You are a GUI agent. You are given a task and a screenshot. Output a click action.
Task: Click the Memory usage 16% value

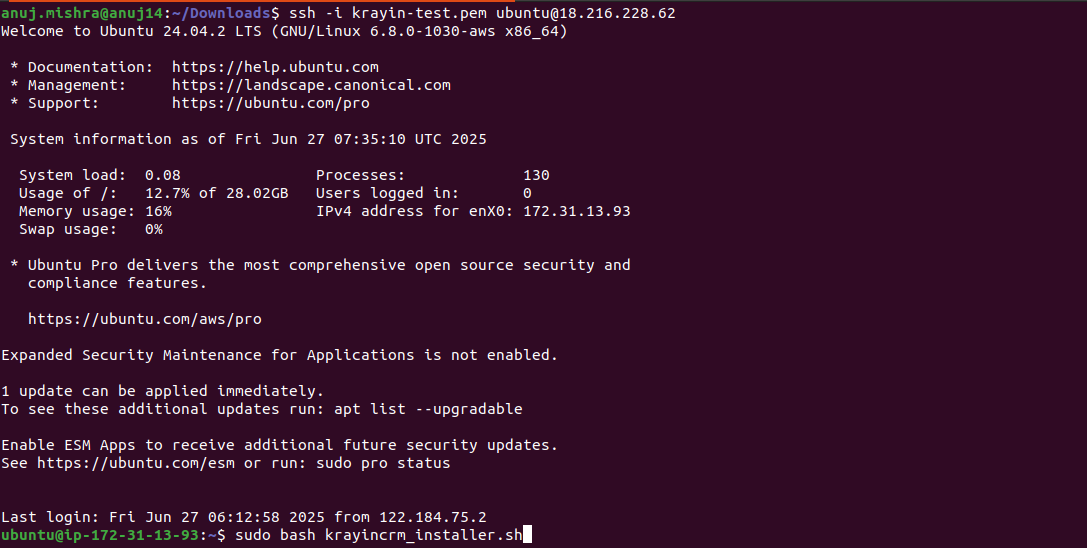pyautogui.click(x=158, y=212)
